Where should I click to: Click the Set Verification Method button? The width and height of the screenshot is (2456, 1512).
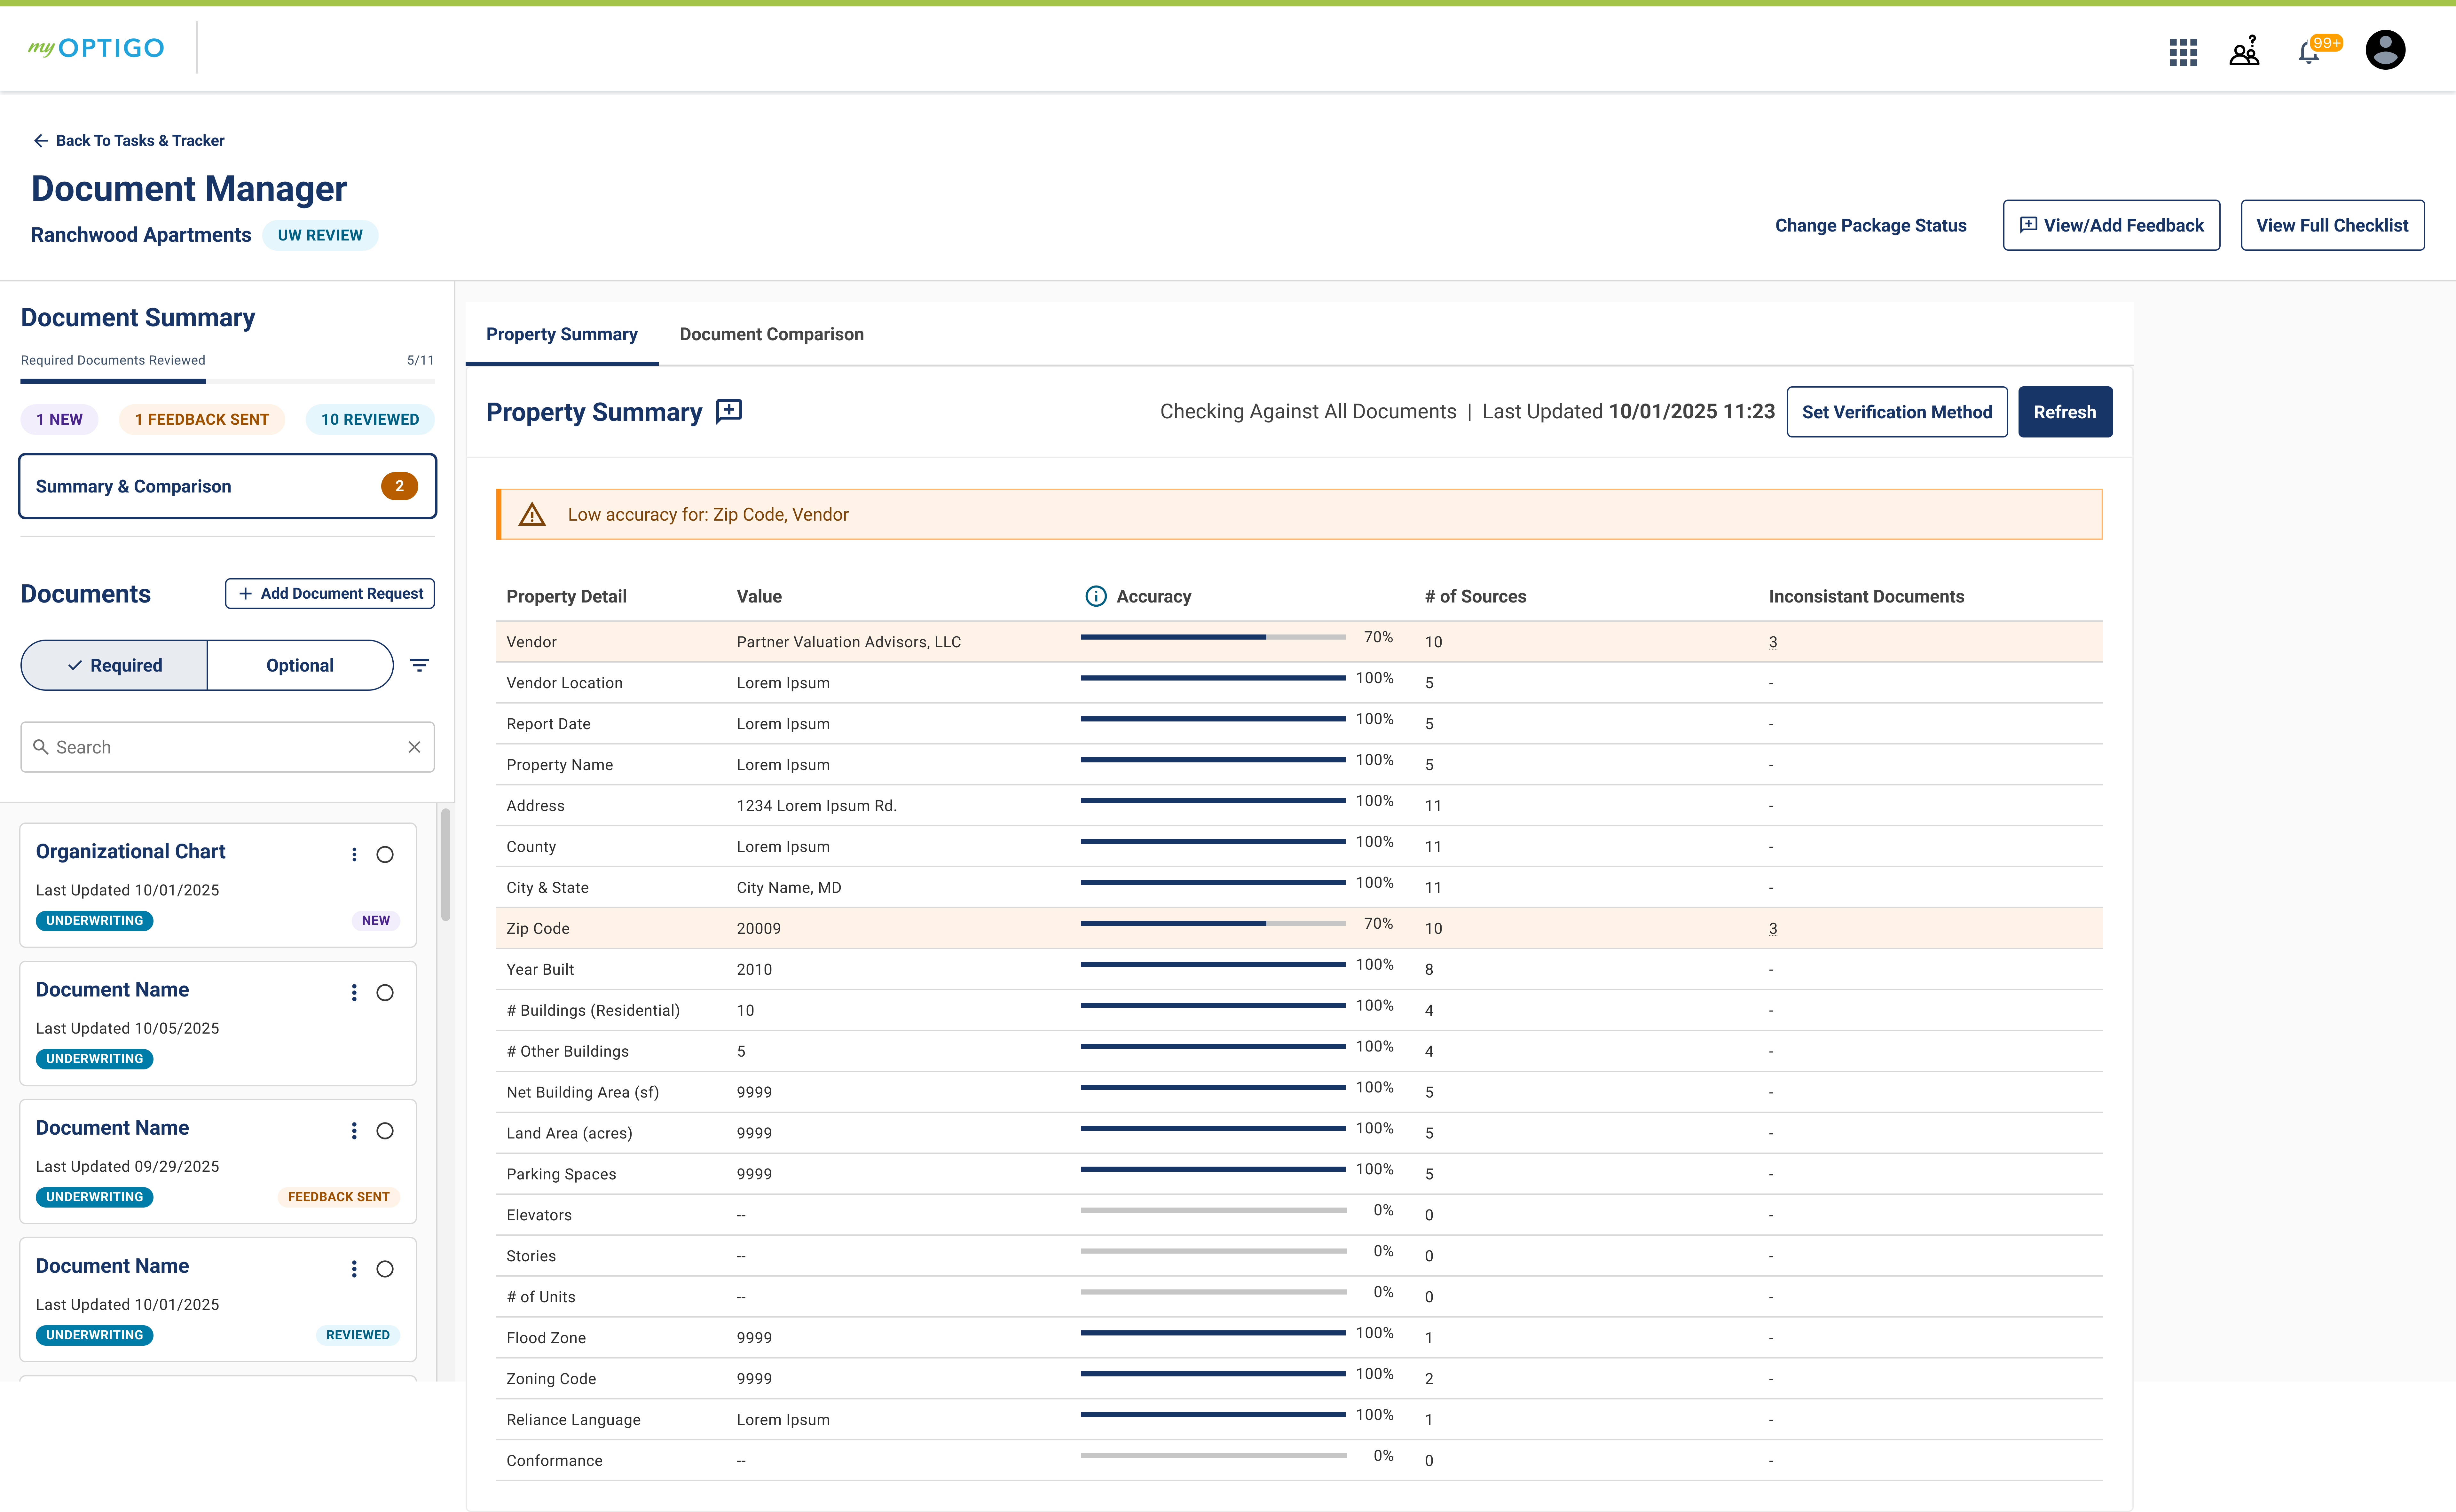click(x=1897, y=412)
